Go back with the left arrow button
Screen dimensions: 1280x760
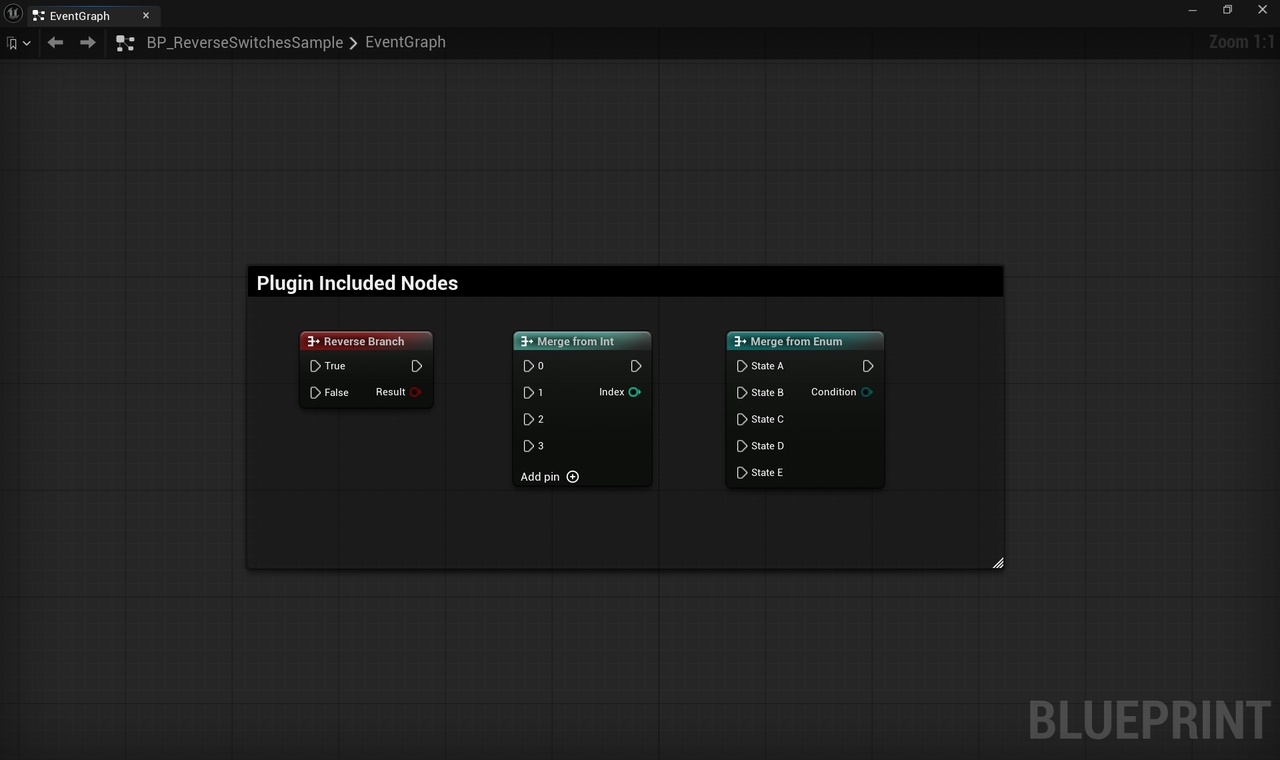(56, 43)
